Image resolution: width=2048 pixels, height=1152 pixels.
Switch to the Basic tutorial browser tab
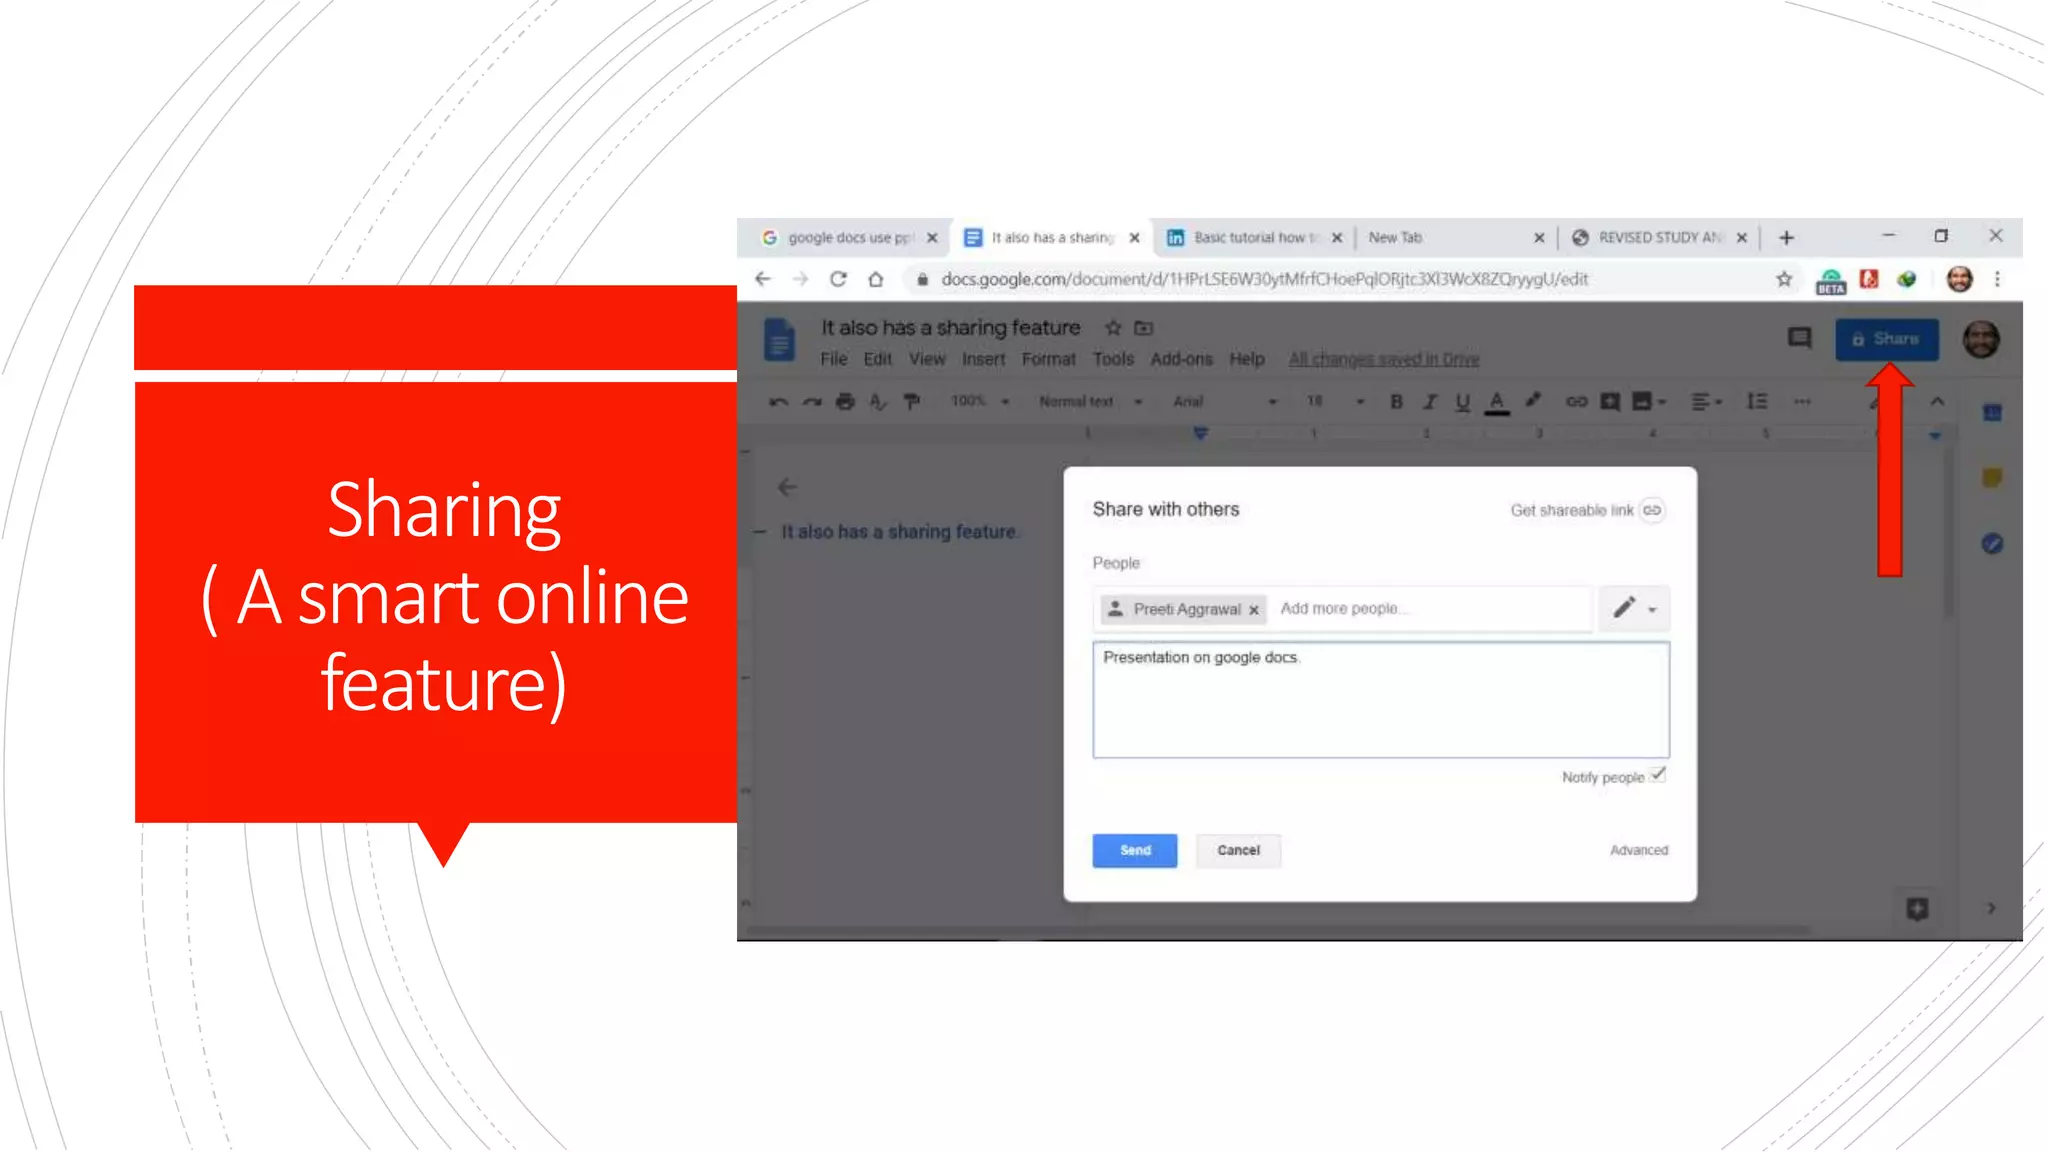point(1250,238)
